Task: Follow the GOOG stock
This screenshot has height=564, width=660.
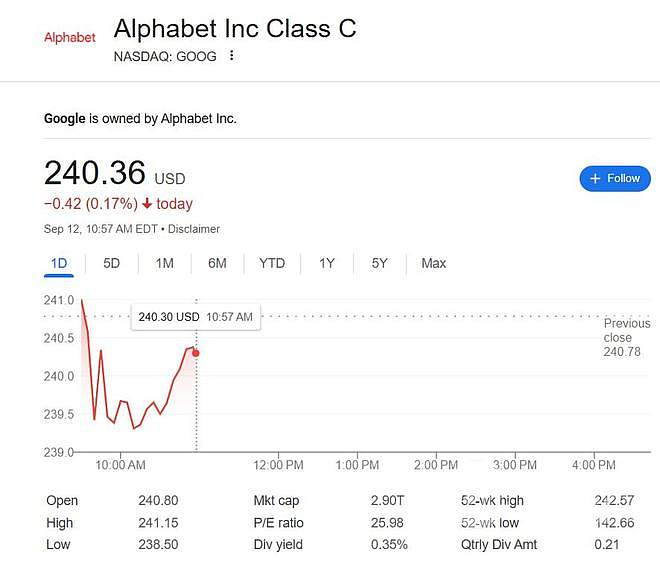Action: 615,178
